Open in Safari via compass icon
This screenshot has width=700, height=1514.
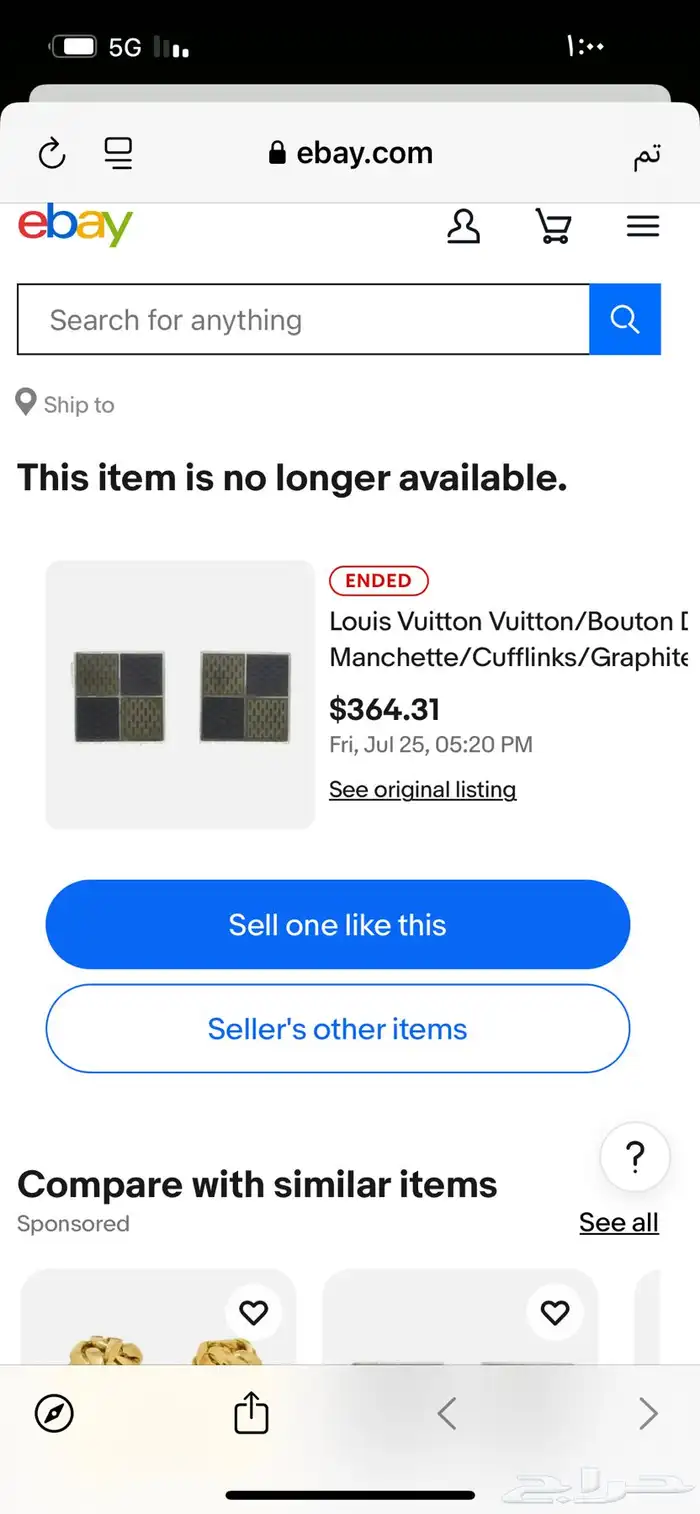[54, 1414]
